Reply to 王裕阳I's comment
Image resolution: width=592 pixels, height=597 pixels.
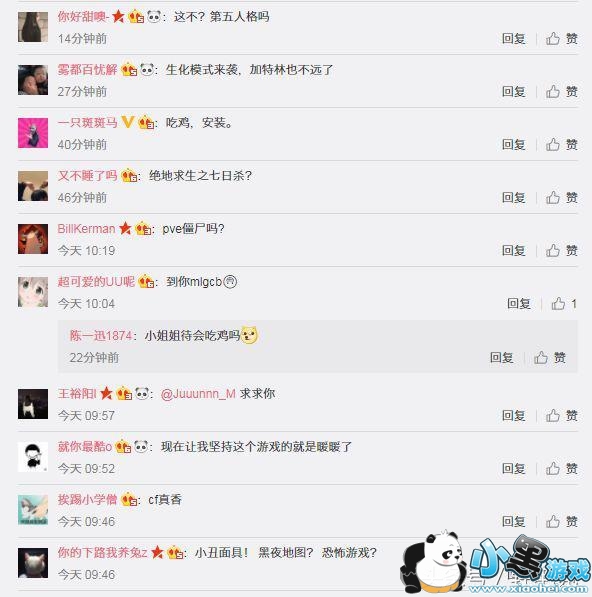pos(513,415)
